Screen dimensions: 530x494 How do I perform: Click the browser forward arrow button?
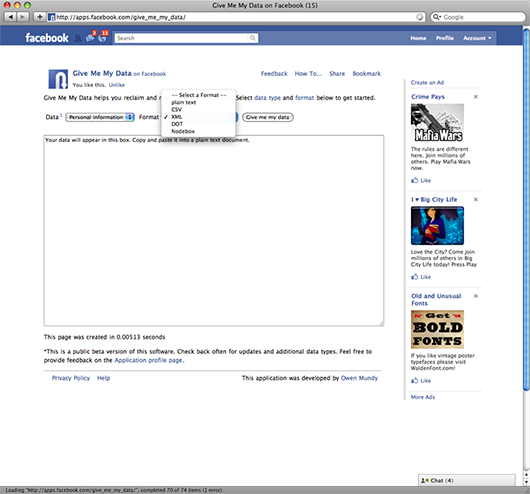tap(22, 17)
